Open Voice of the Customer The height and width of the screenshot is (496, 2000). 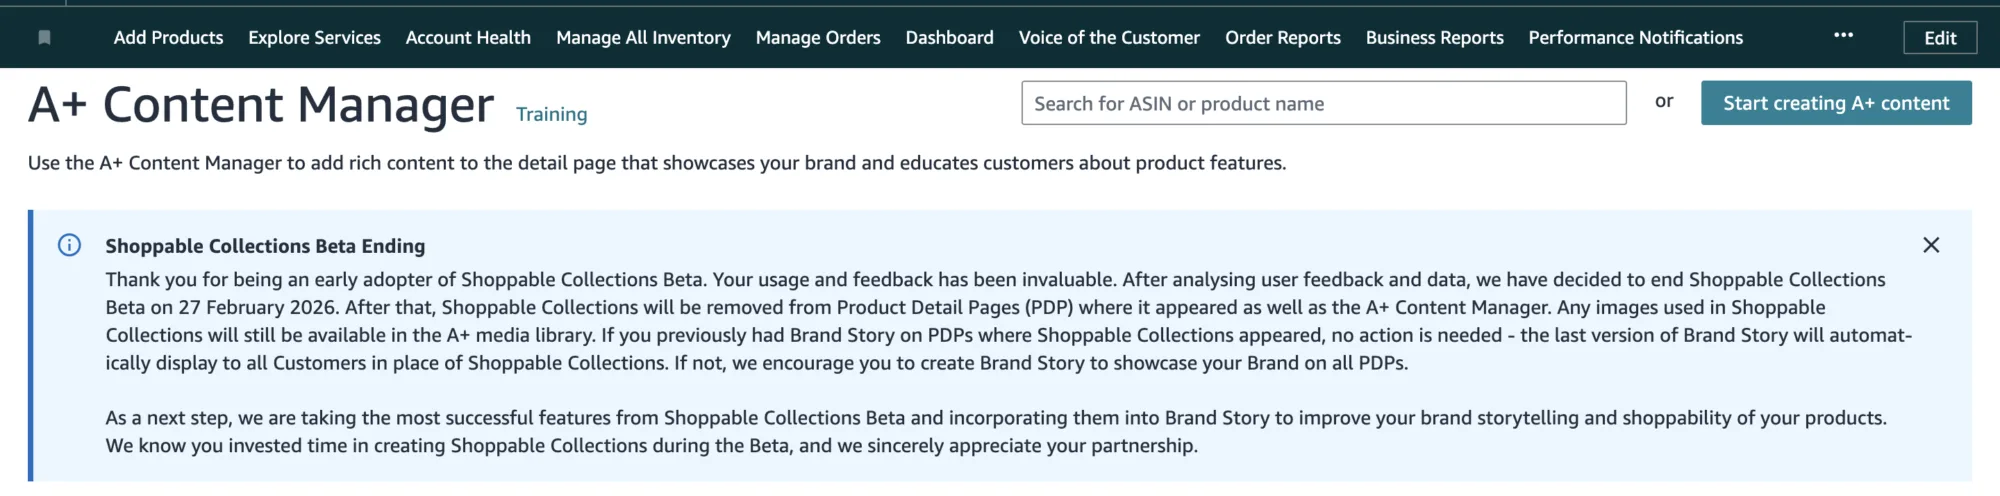(1109, 38)
